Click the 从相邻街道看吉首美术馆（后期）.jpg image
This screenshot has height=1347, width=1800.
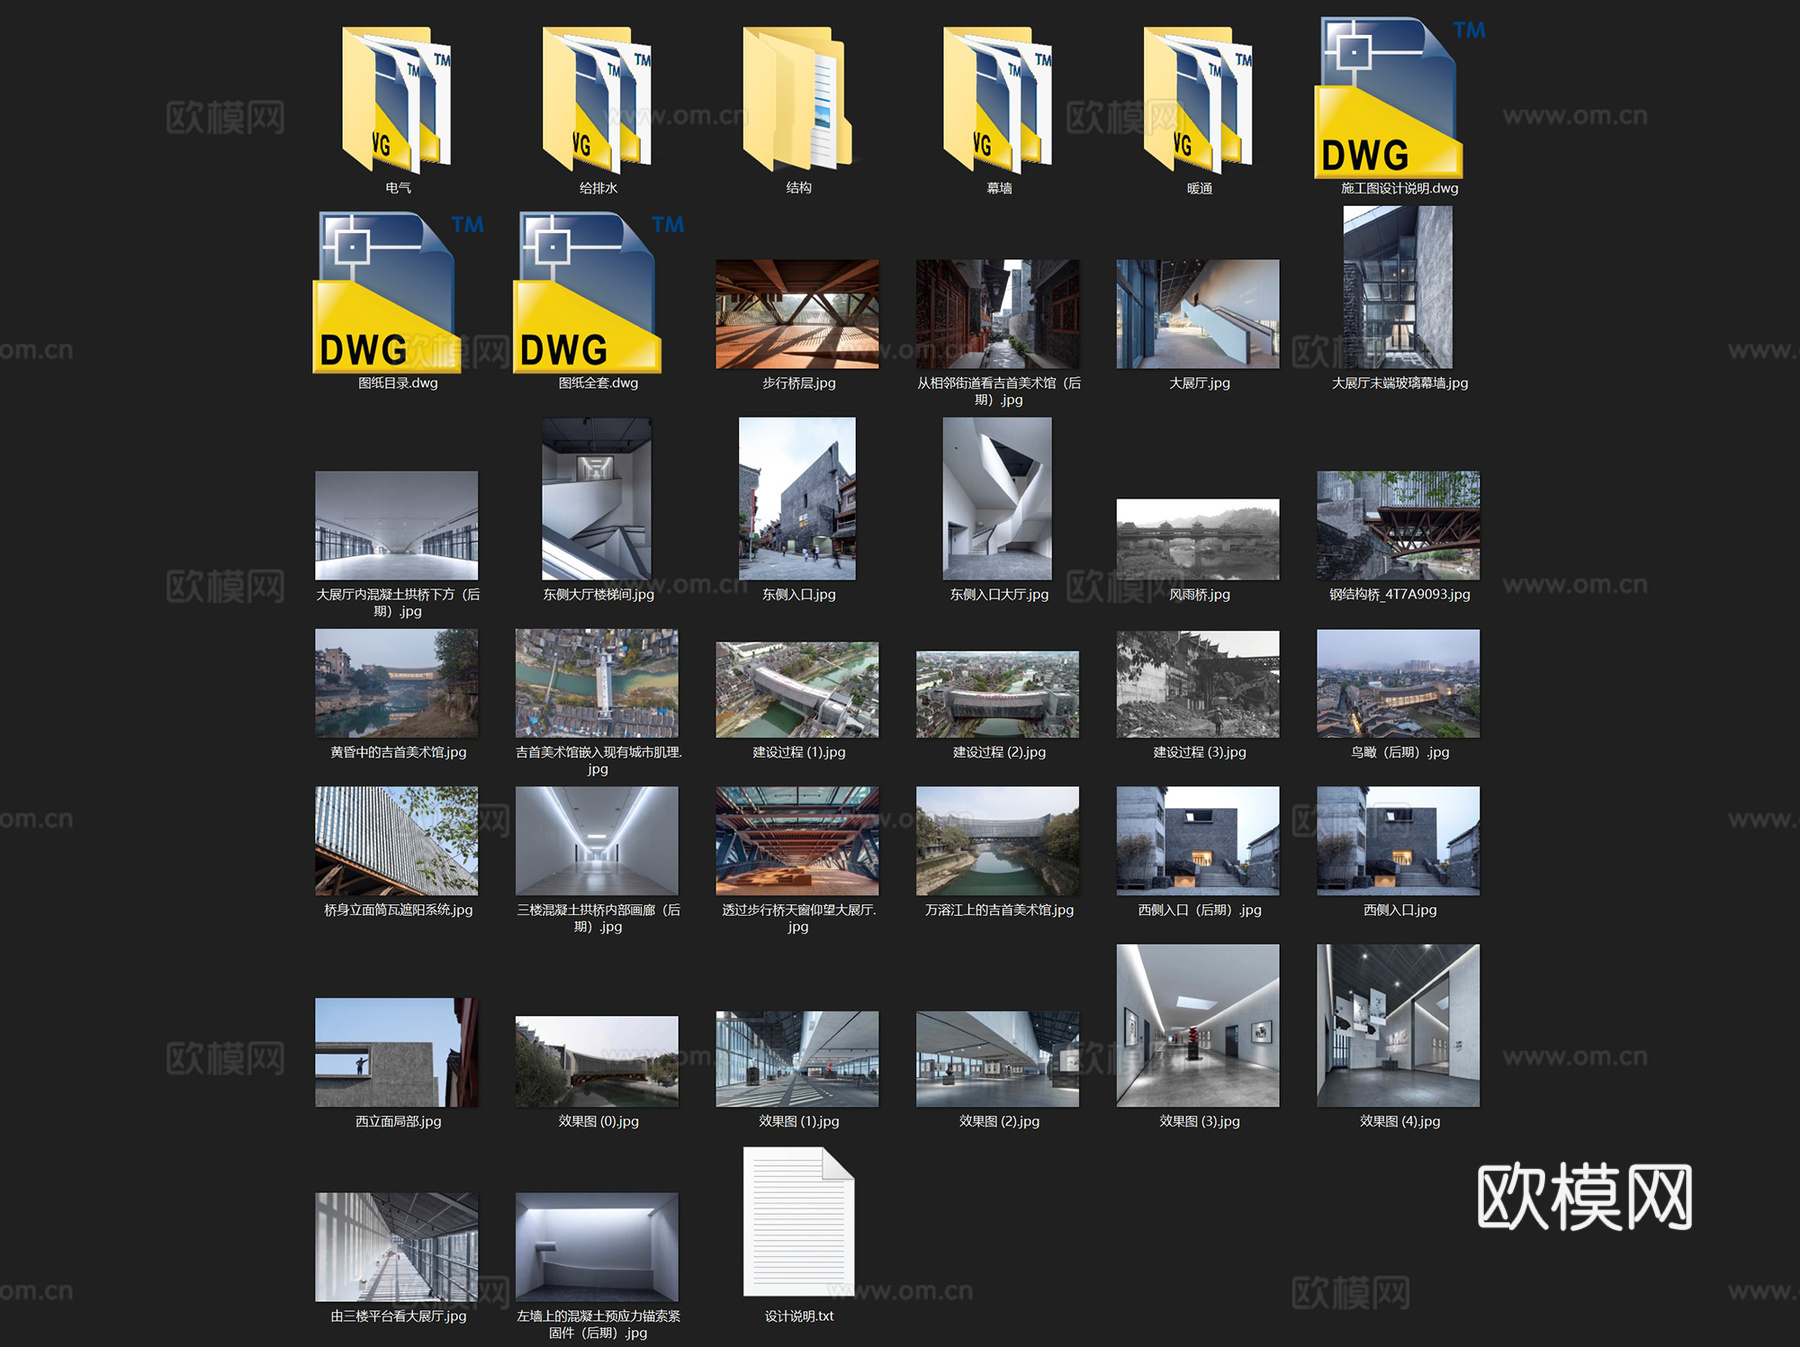click(997, 314)
